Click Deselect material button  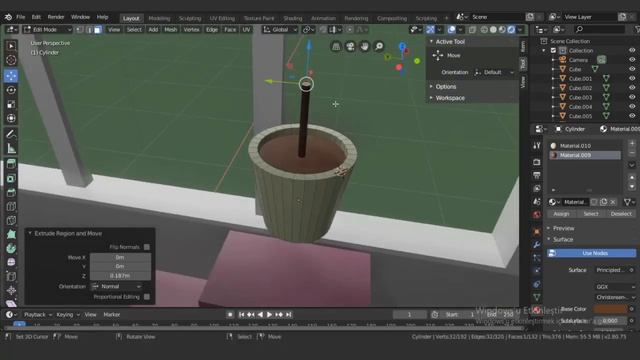621,214
